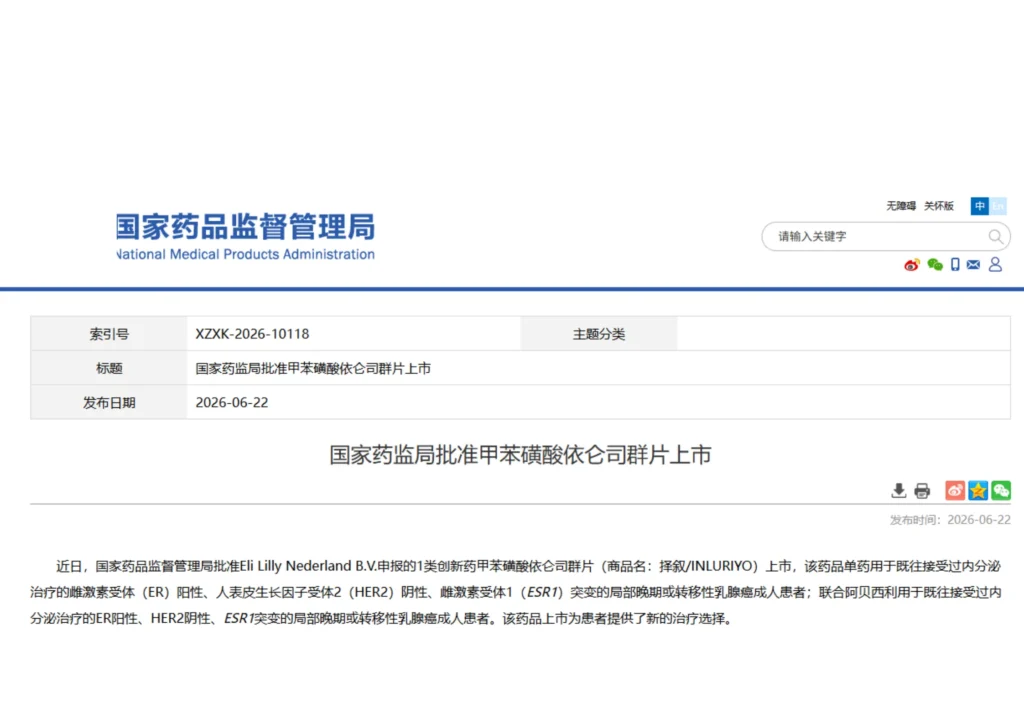
Task: Switch language to En
Action: [998, 206]
